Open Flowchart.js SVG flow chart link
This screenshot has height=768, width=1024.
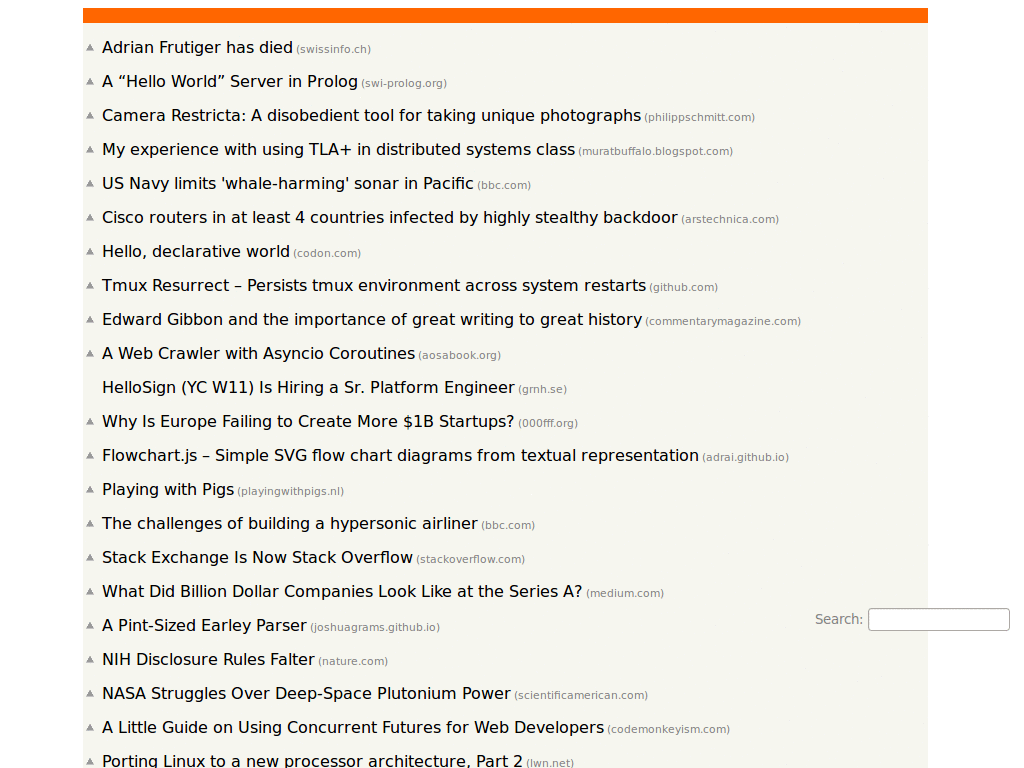pos(400,455)
